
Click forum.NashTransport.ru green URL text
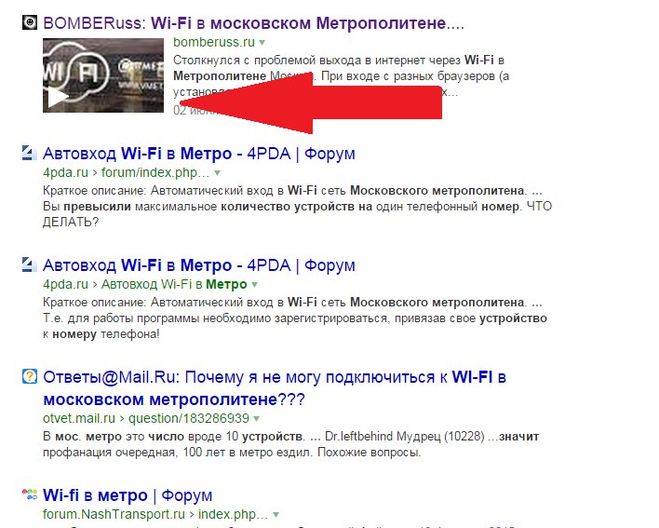[113, 514]
